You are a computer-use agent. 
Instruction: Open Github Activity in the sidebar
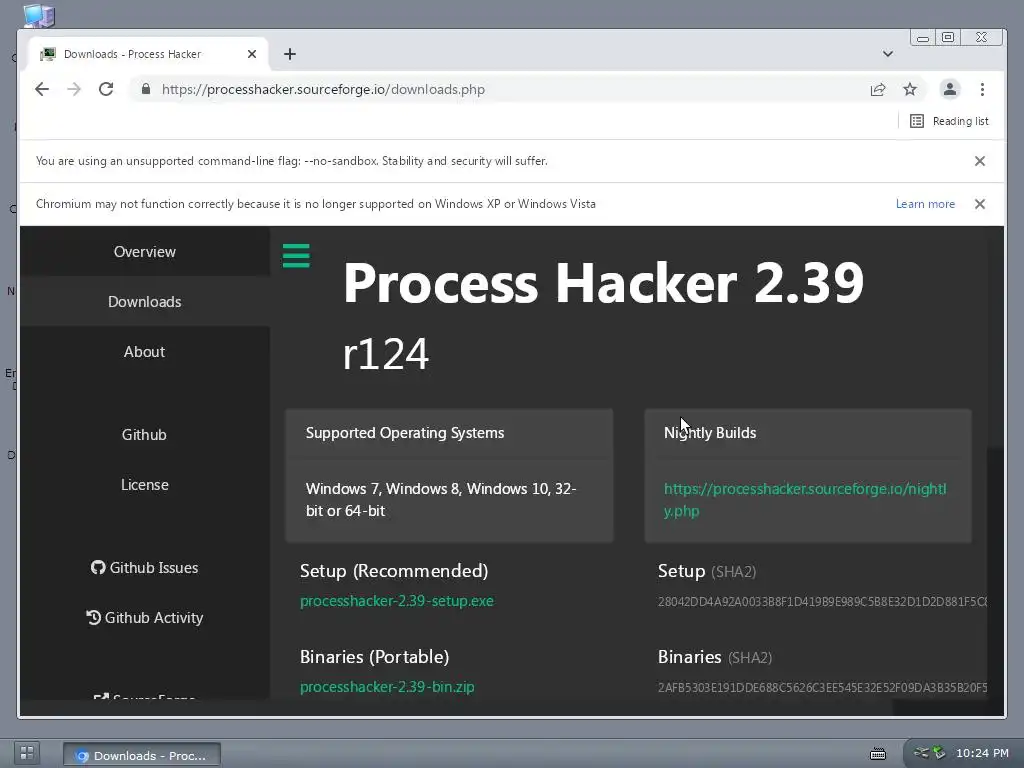click(144, 617)
